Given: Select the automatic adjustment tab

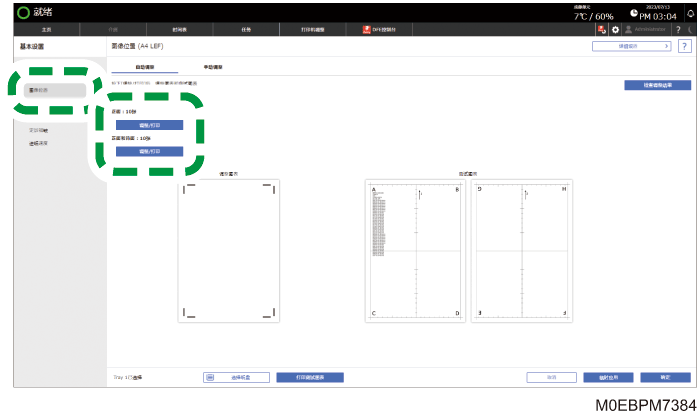Looking at the screenshot, I should point(145,67).
